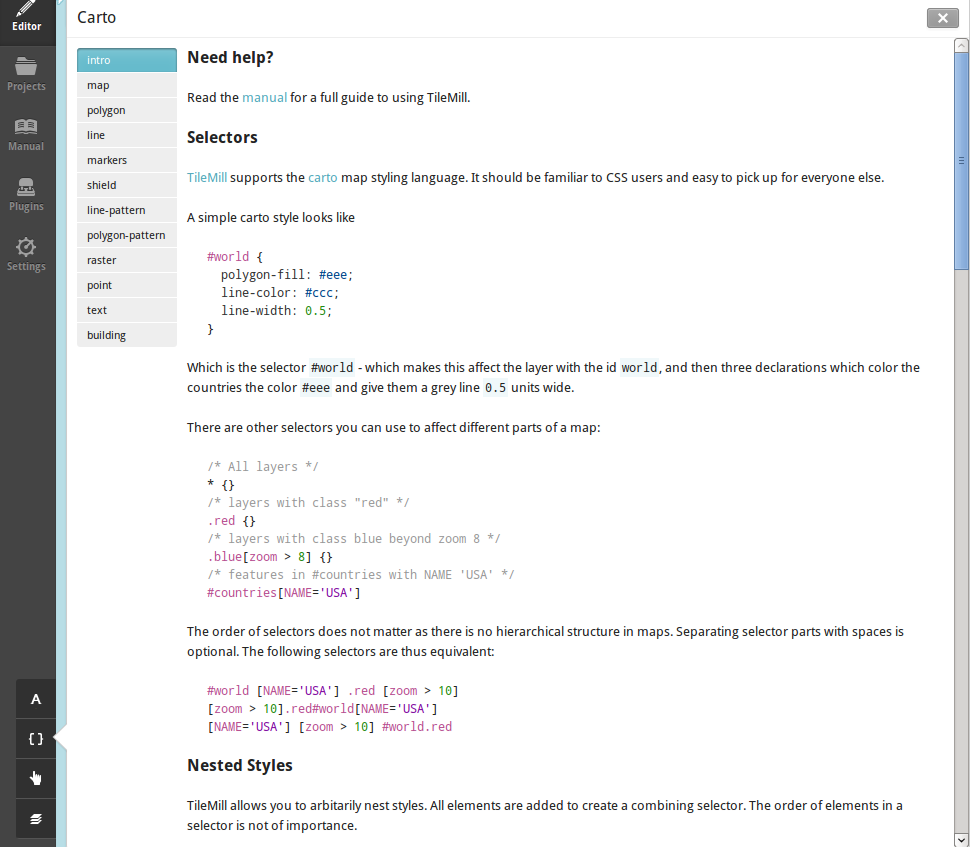The image size is (970, 847).
Task: Switch to the polygon section
Action: click(x=127, y=110)
